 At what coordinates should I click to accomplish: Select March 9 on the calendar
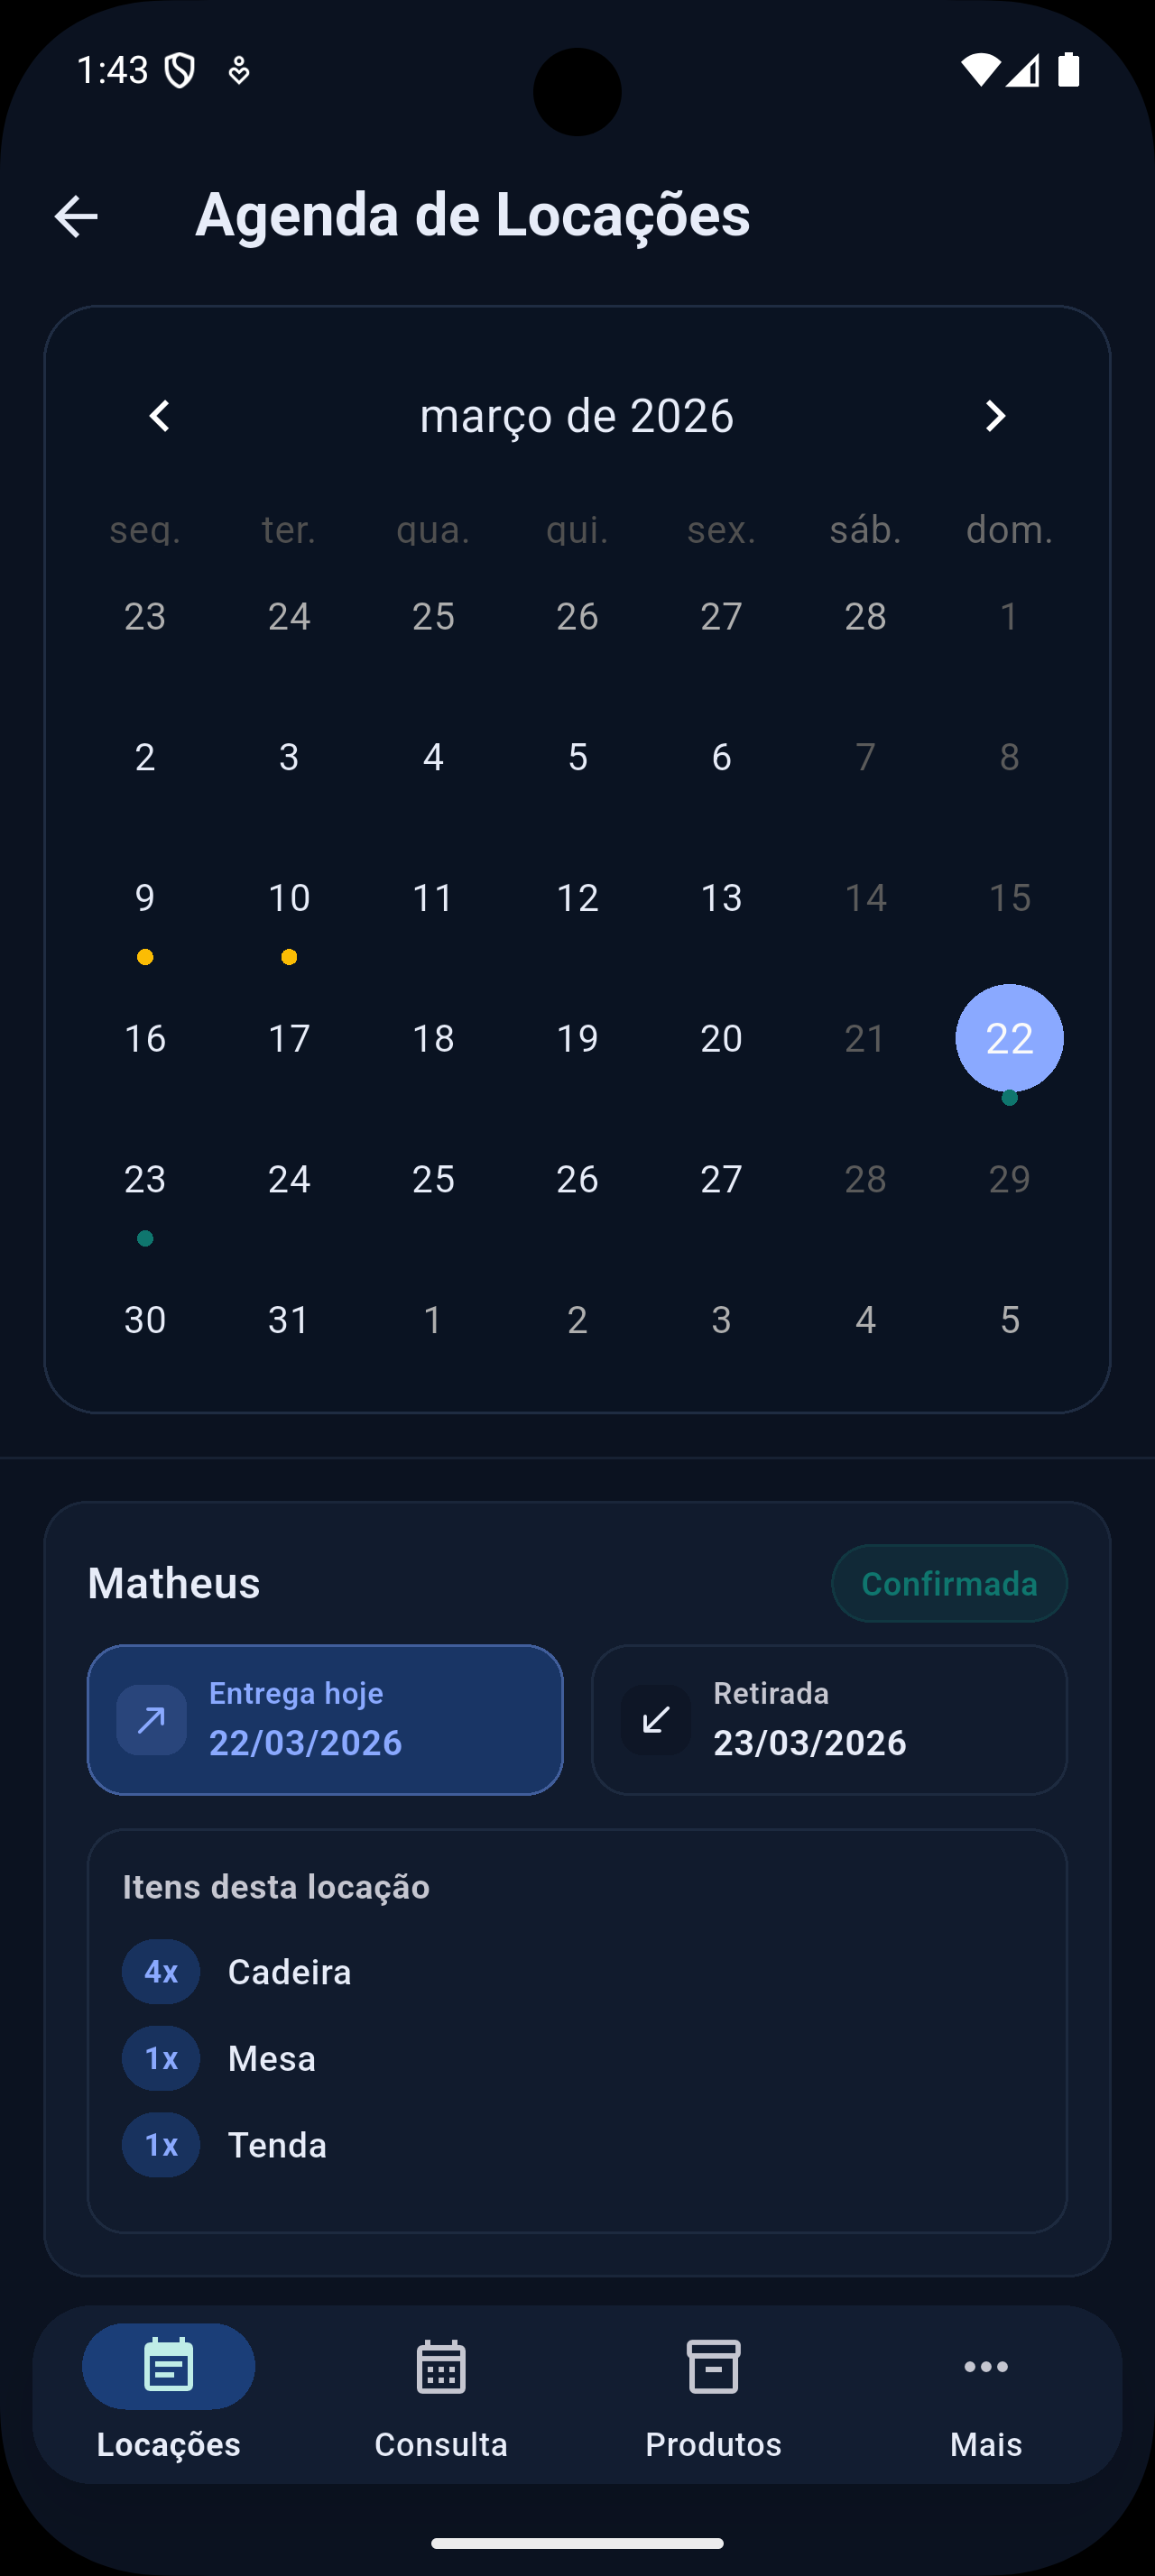click(145, 898)
